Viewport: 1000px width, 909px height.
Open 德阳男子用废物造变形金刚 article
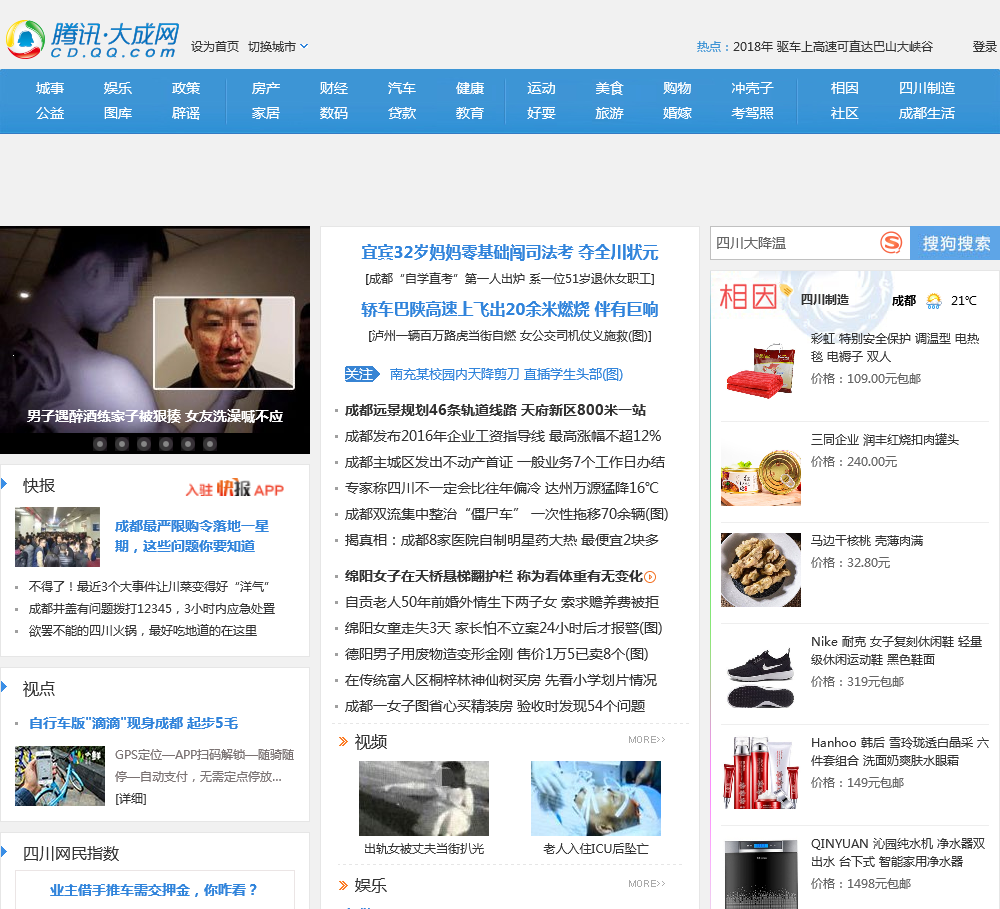point(496,654)
